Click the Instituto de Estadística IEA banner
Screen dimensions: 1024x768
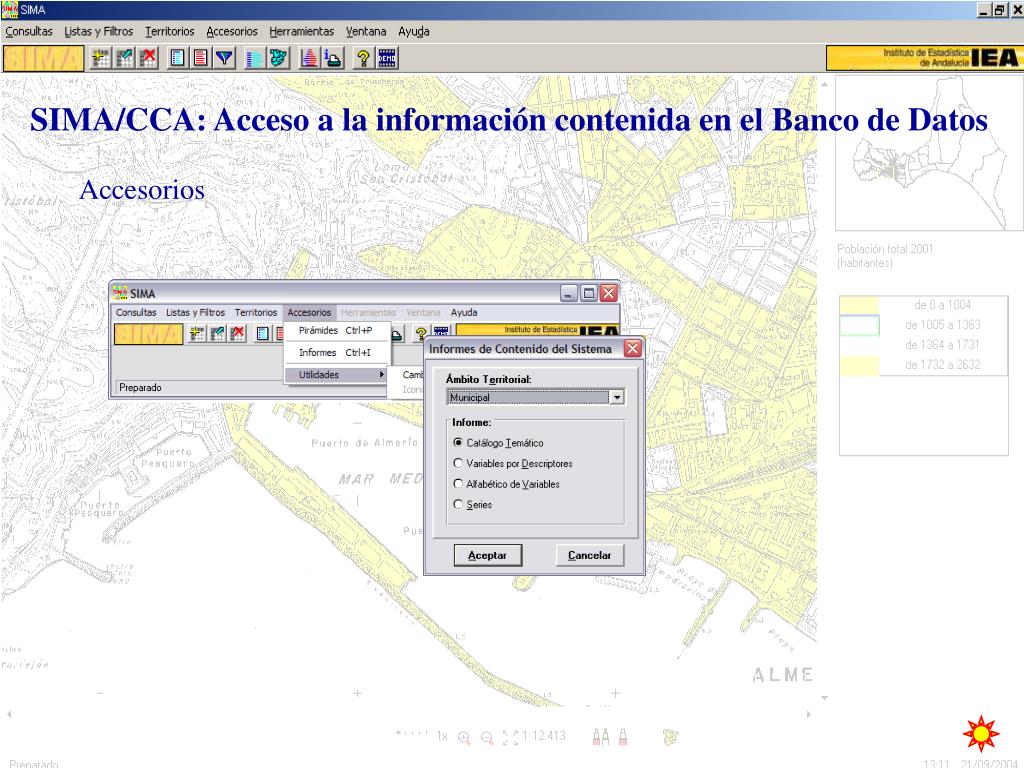tap(923, 58)
